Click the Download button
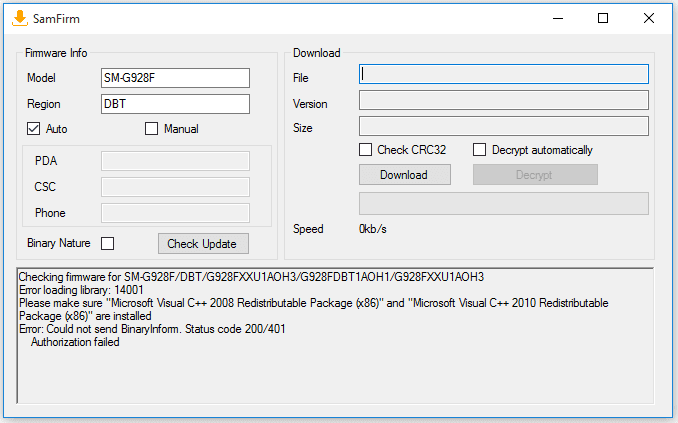 [405, 174]
